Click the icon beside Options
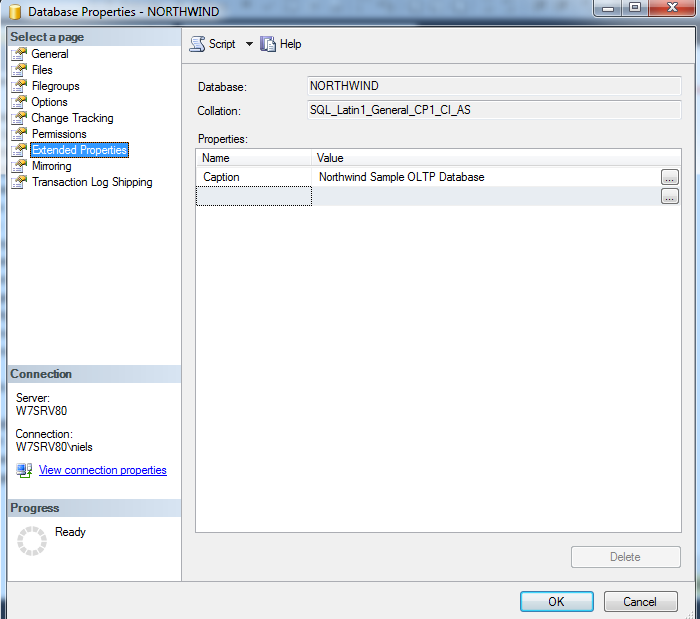The image size is (700, 619). pyautogui.click(x=19, y=102)
